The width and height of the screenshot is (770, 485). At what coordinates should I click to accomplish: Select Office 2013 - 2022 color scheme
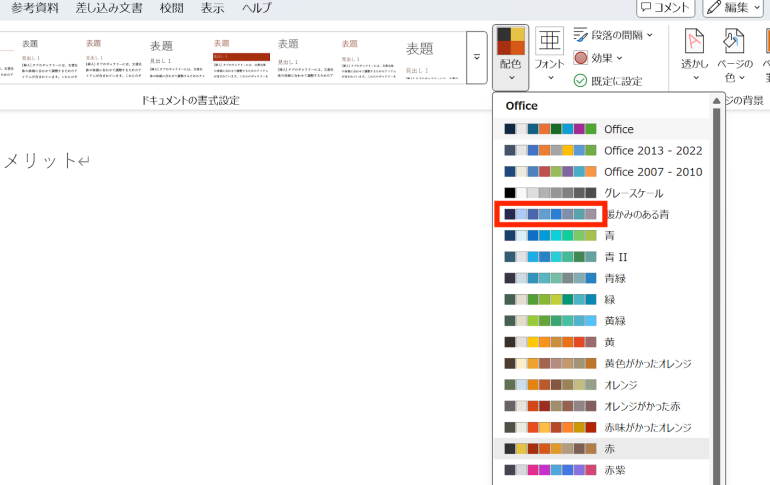click(602, 150)
